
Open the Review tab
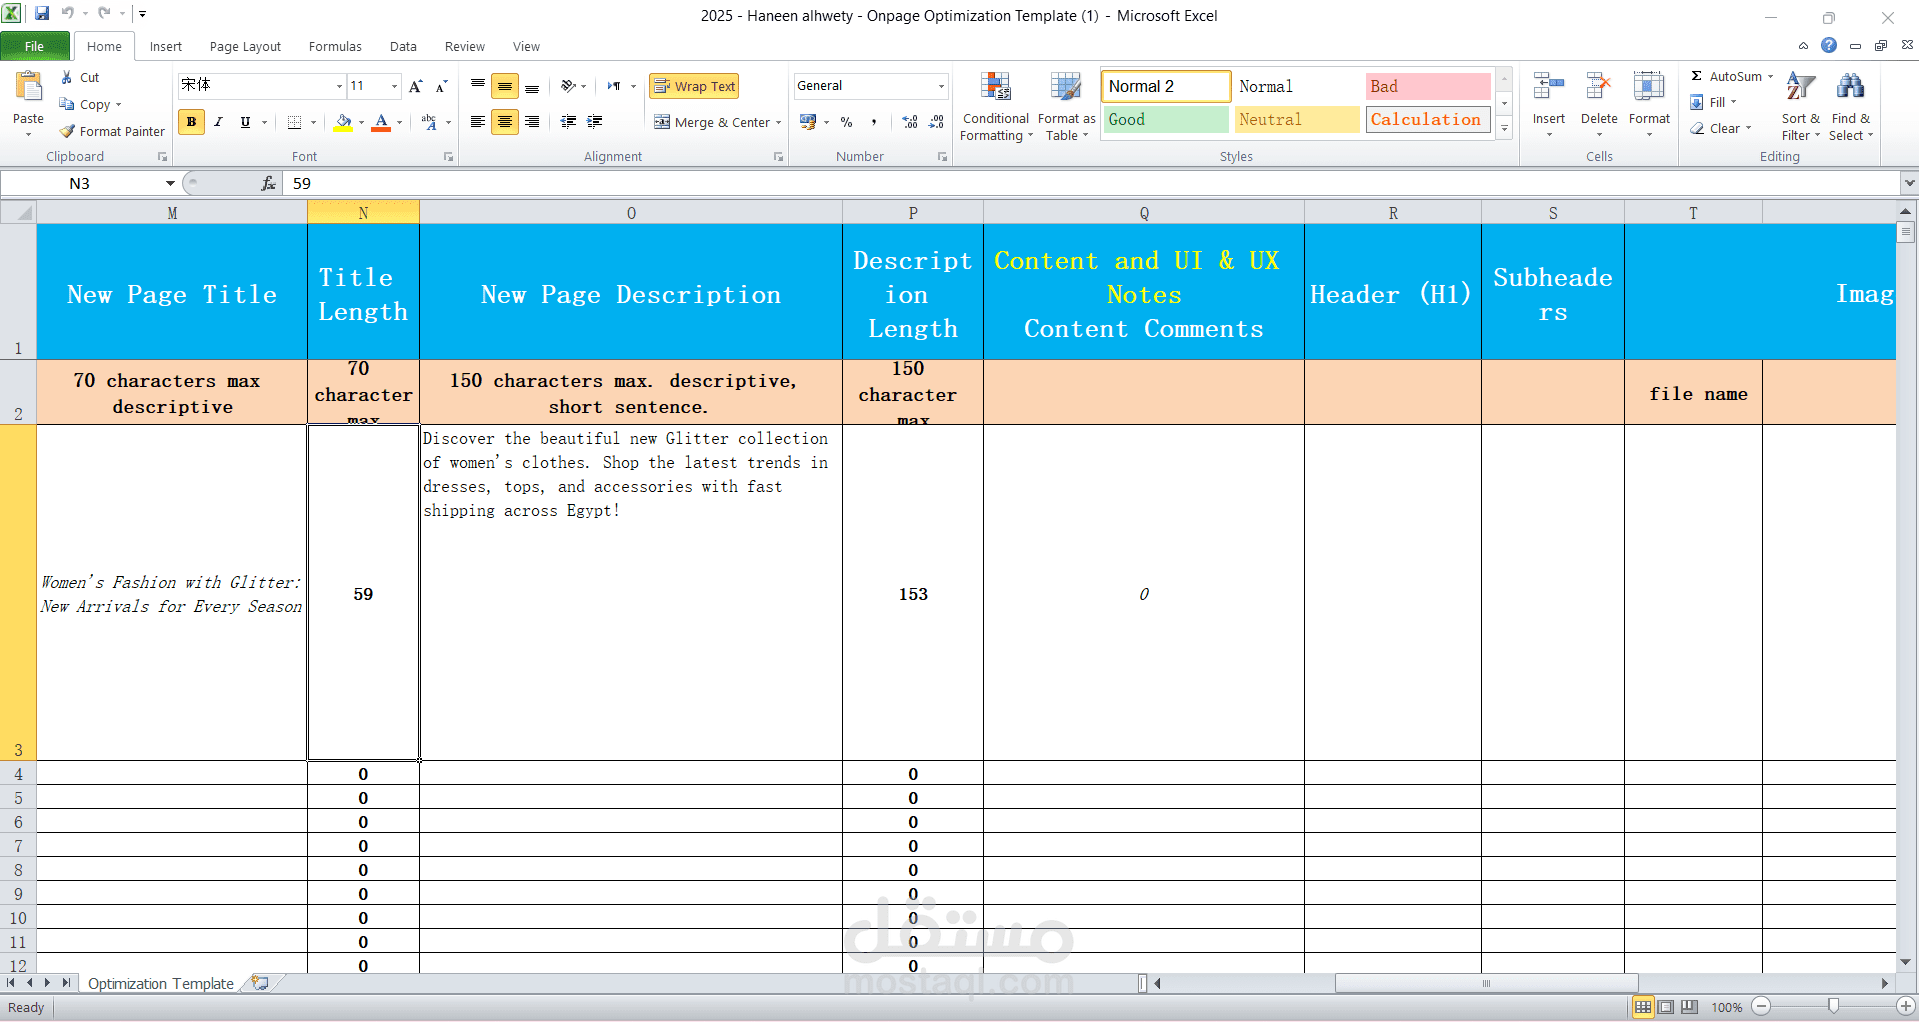[x=464, y=46]
